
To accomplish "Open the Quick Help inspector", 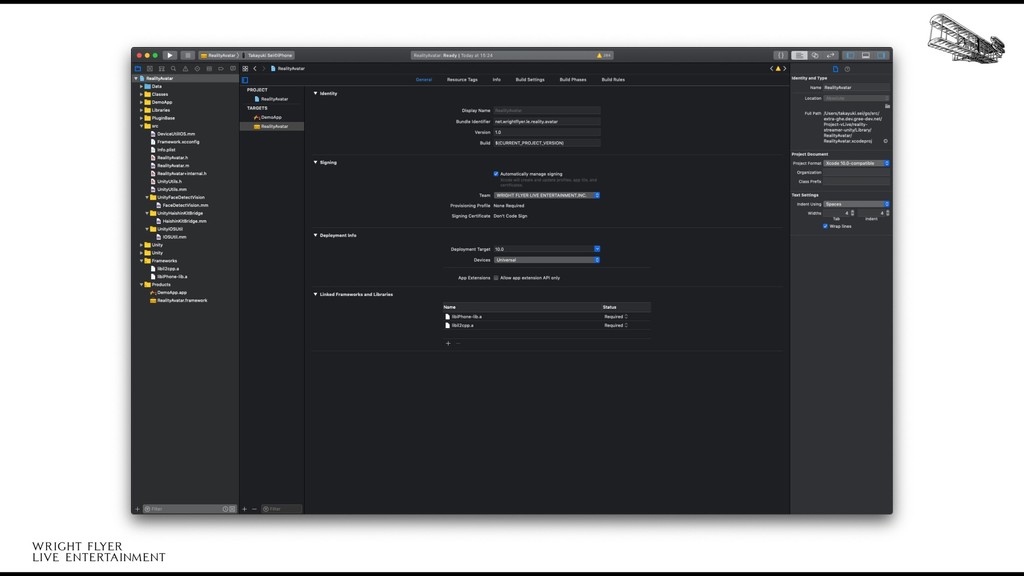I will tap(847, 69).
